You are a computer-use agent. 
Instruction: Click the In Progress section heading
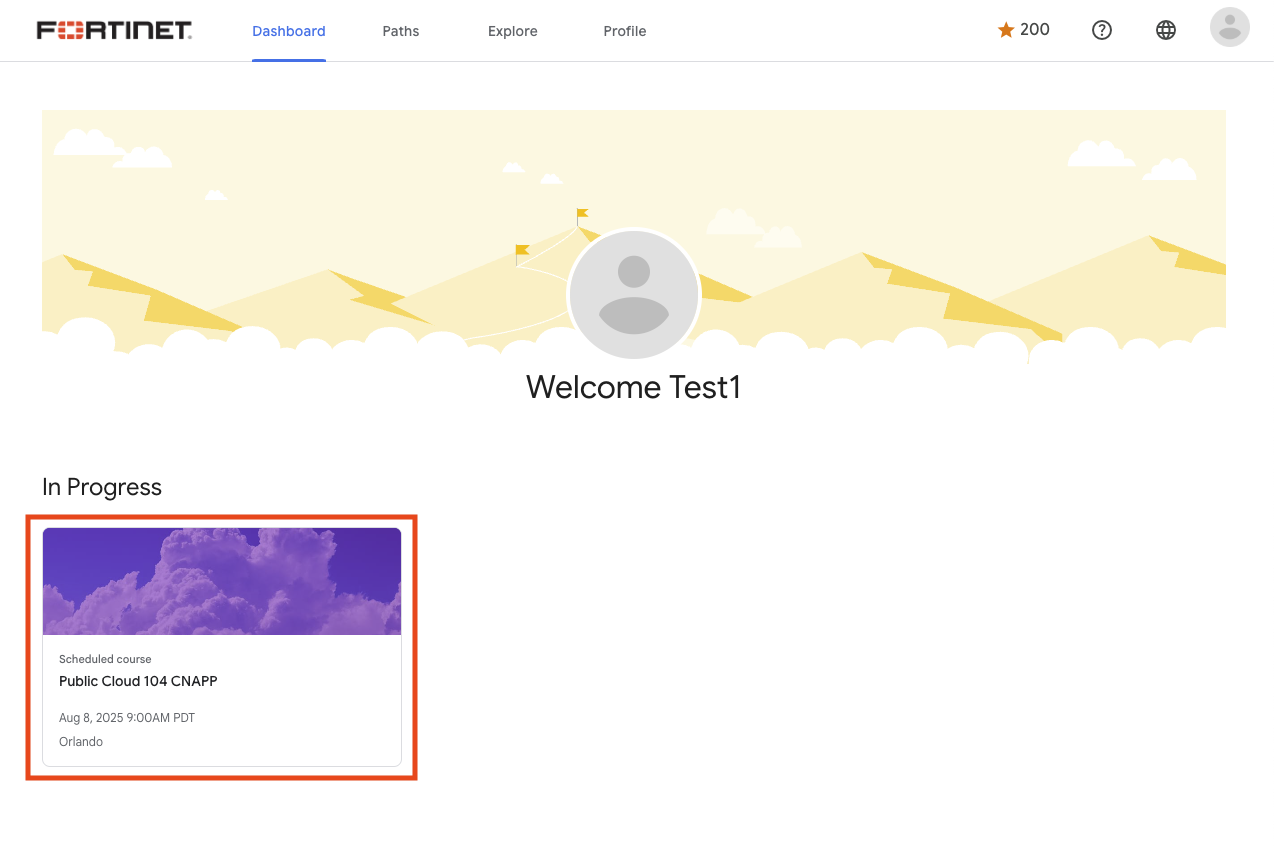(102, 487)
